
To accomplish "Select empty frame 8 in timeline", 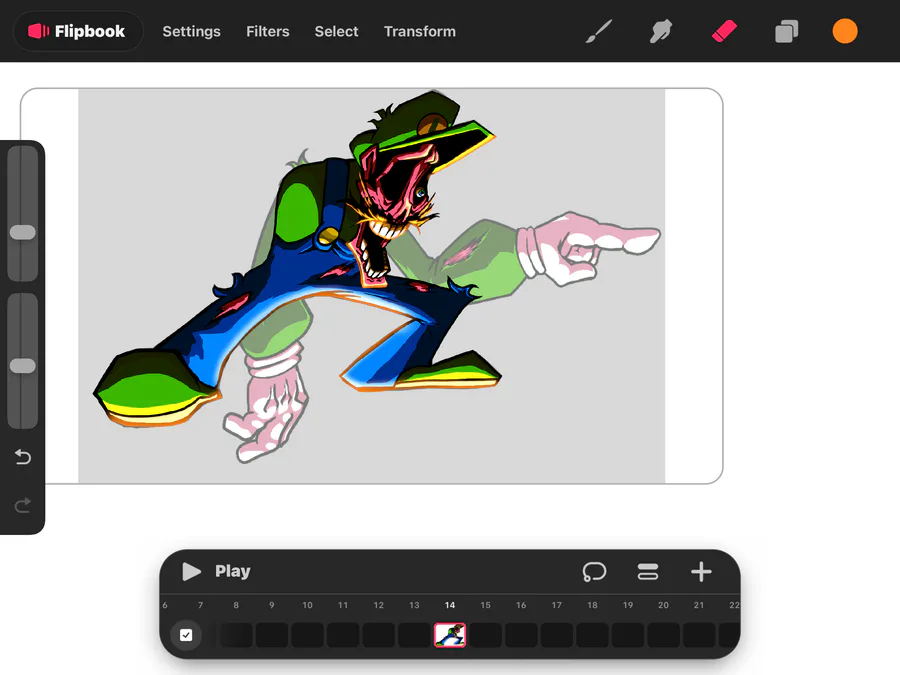I will pyautogui.click(x=236, y=635).
